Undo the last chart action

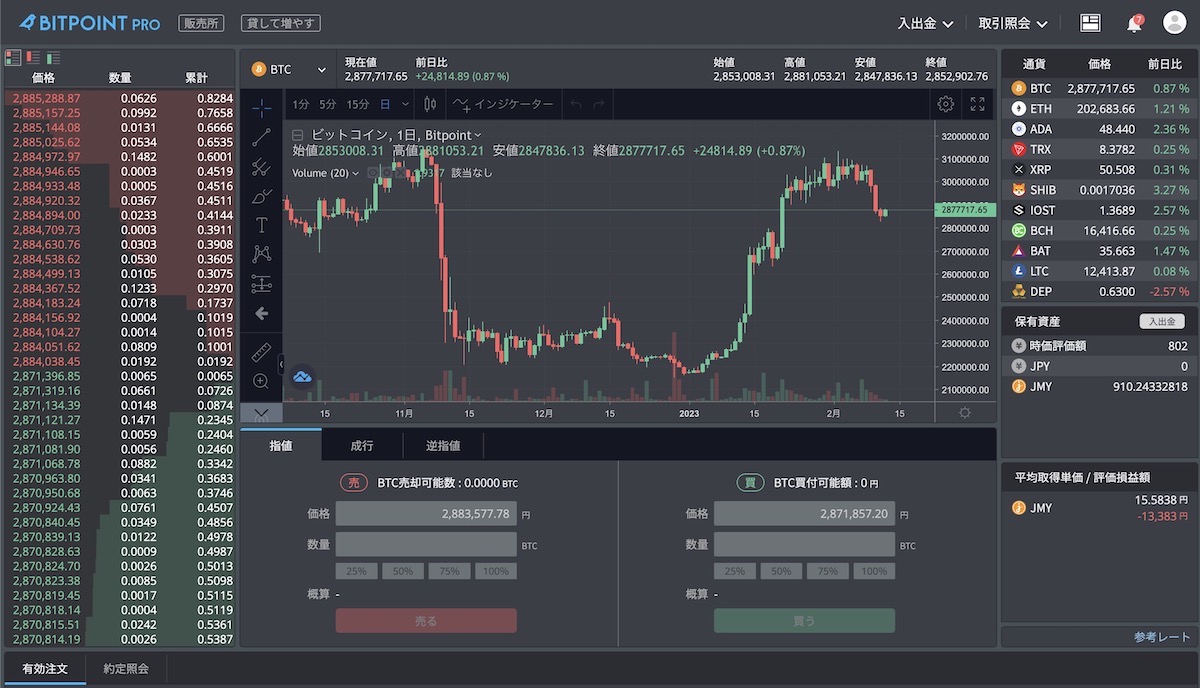point(575,104)
